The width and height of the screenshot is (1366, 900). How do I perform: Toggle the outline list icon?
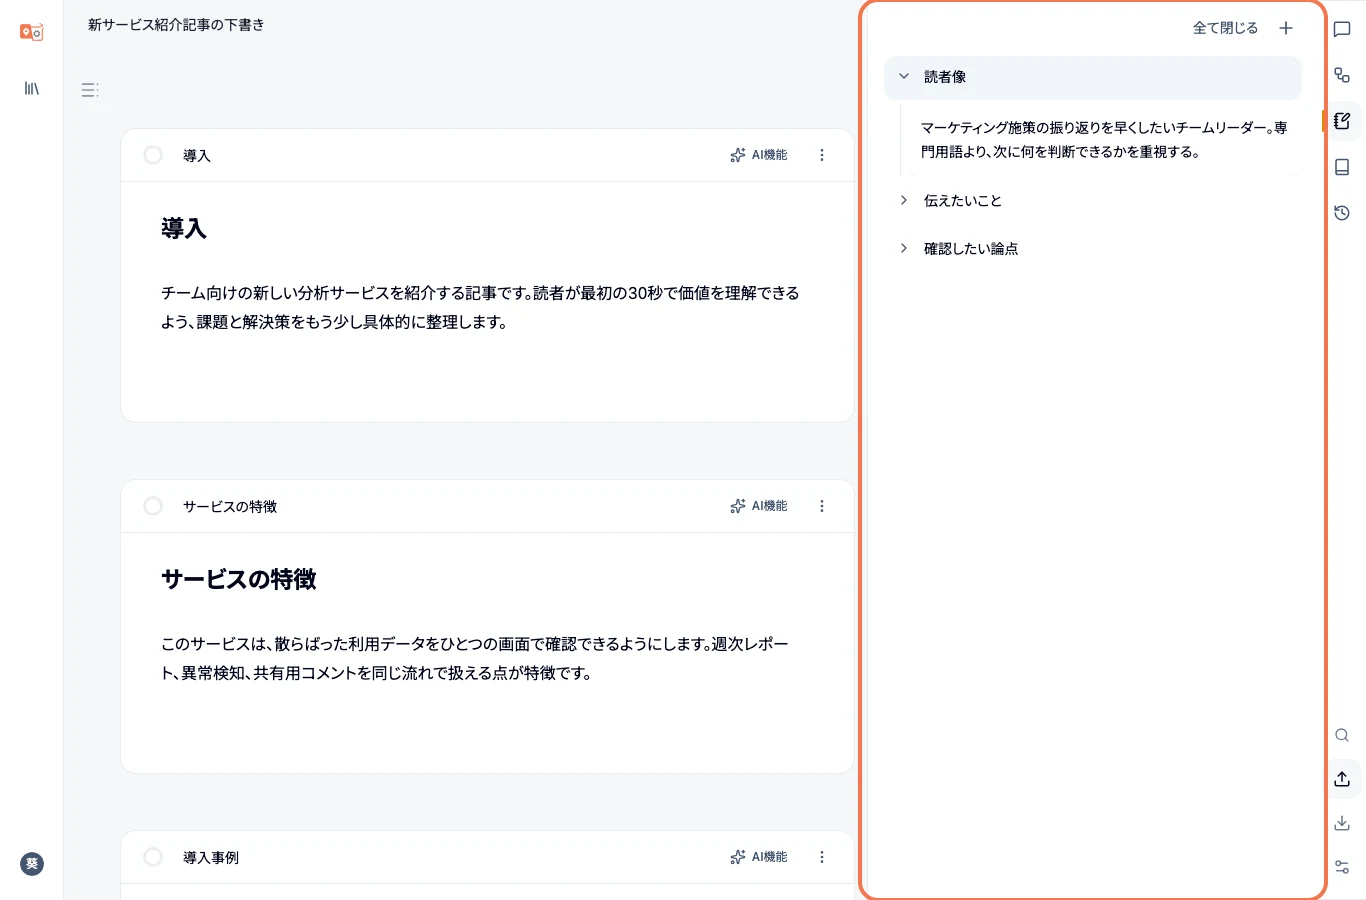click(89, 90)
